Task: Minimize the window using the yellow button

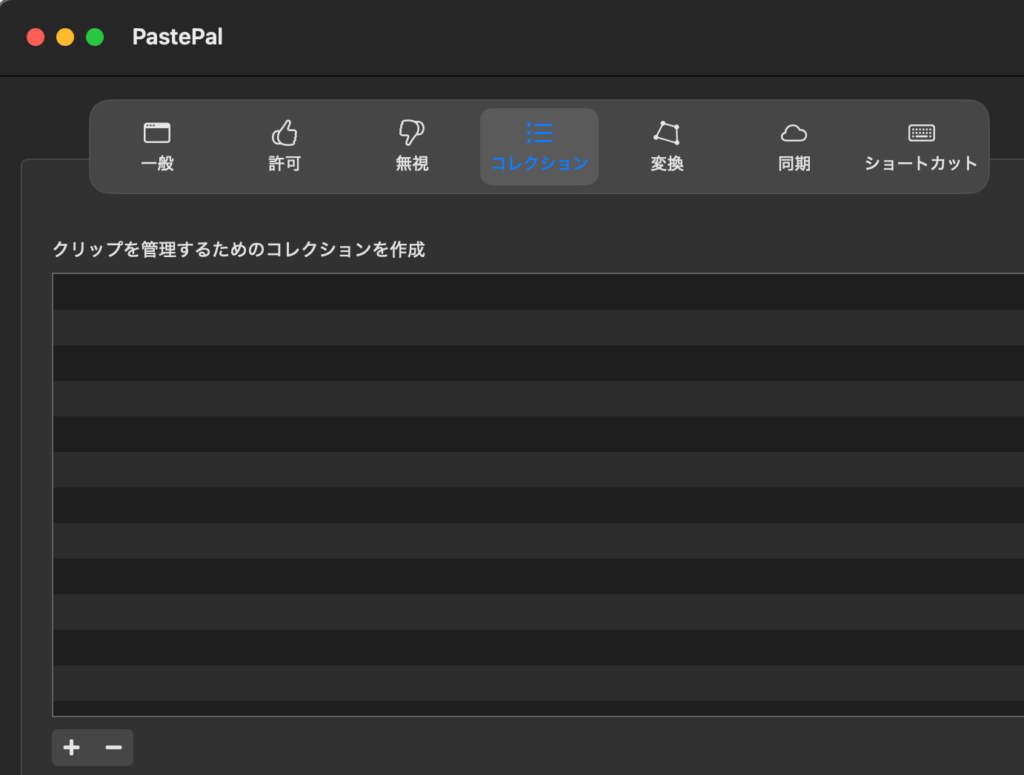Action: coord(65,37)
